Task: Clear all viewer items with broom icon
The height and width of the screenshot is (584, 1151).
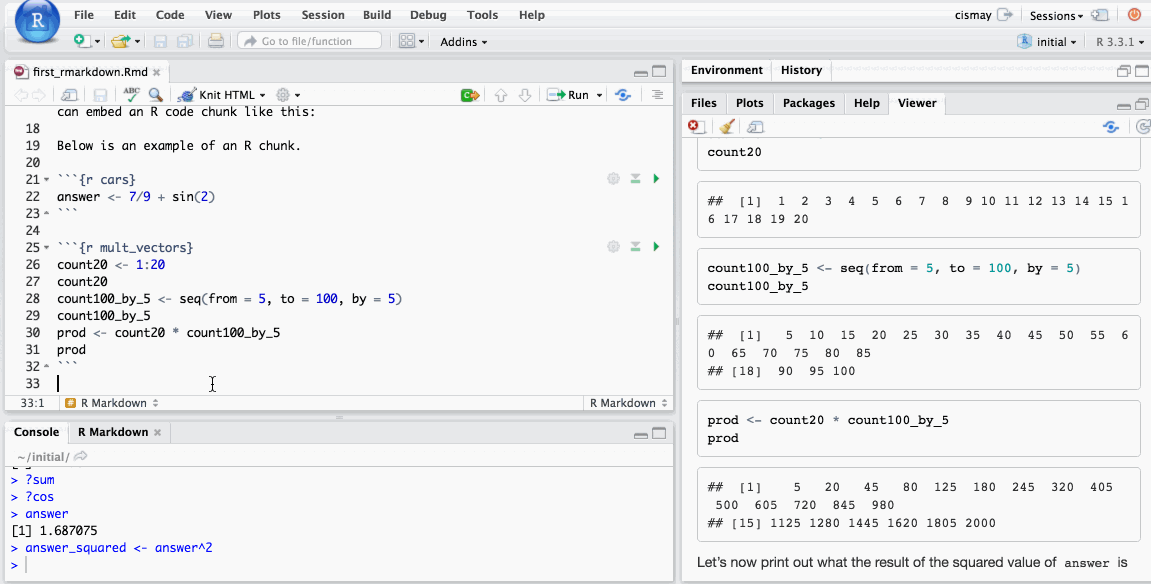Action: [x=727, y=127]
